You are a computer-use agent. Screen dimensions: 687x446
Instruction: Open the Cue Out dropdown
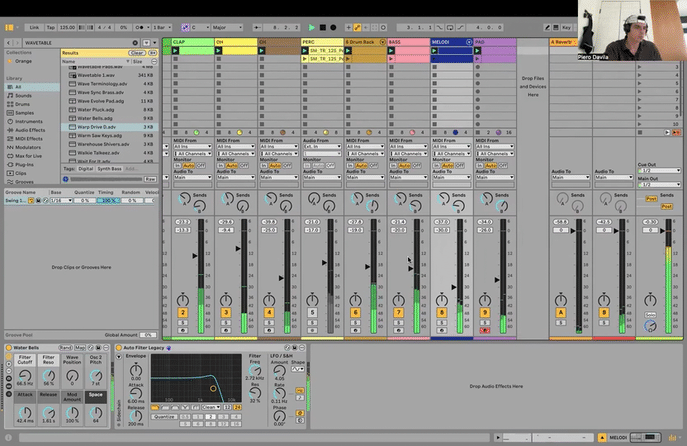pos(659,170)
